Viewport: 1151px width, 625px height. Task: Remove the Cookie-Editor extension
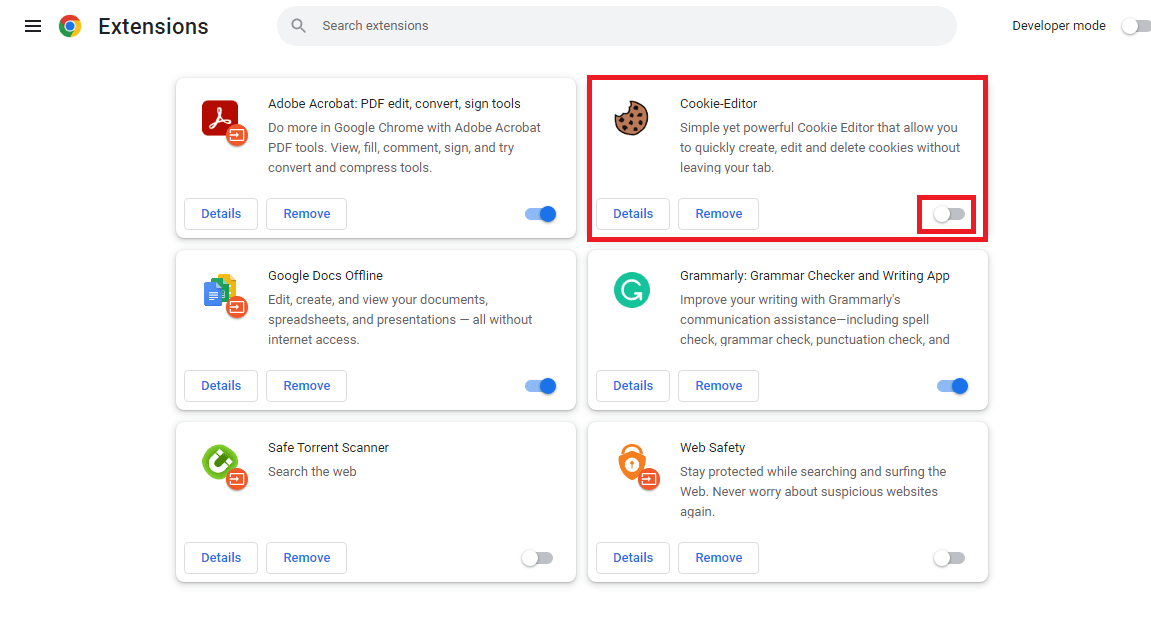point(718,214)
